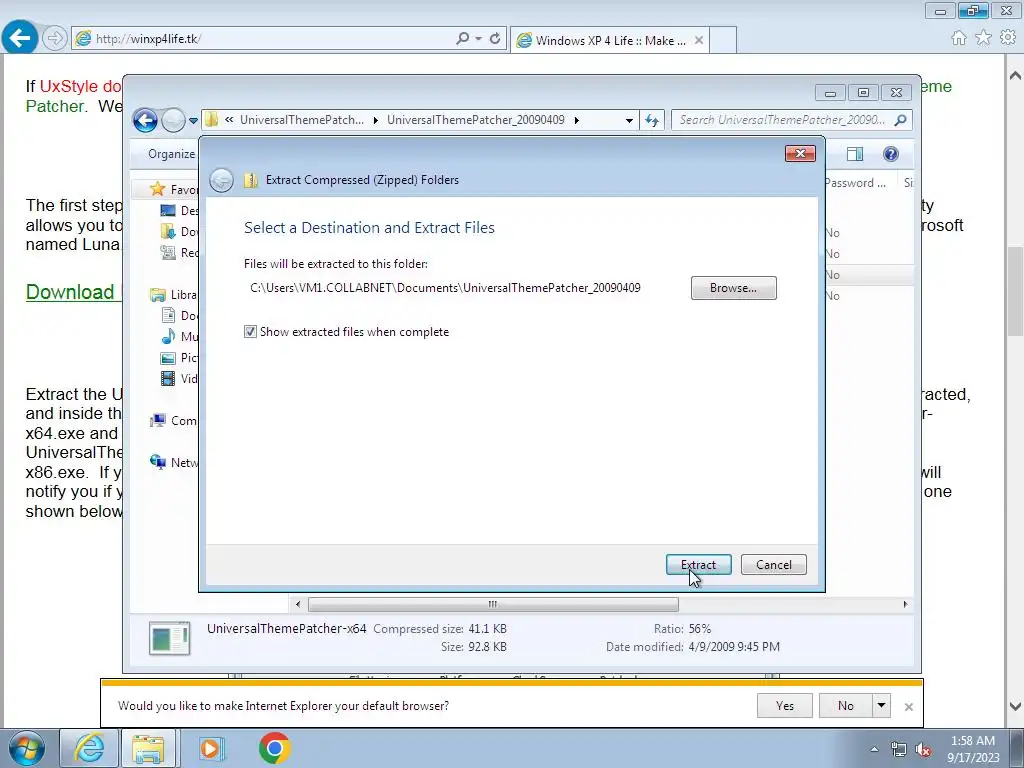Image resolution: width=1024 pixels, height=768 pixels.
Task: Select Computer in navigation pane
Action: 174,421
